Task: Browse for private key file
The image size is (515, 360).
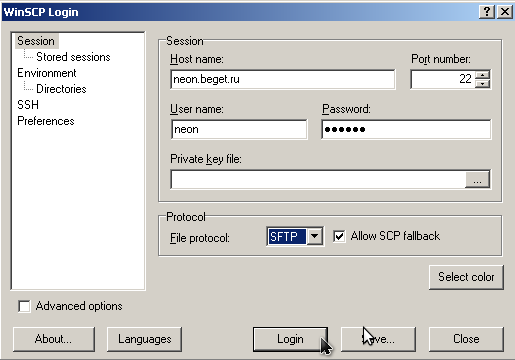Action: [x=477, y=179]
